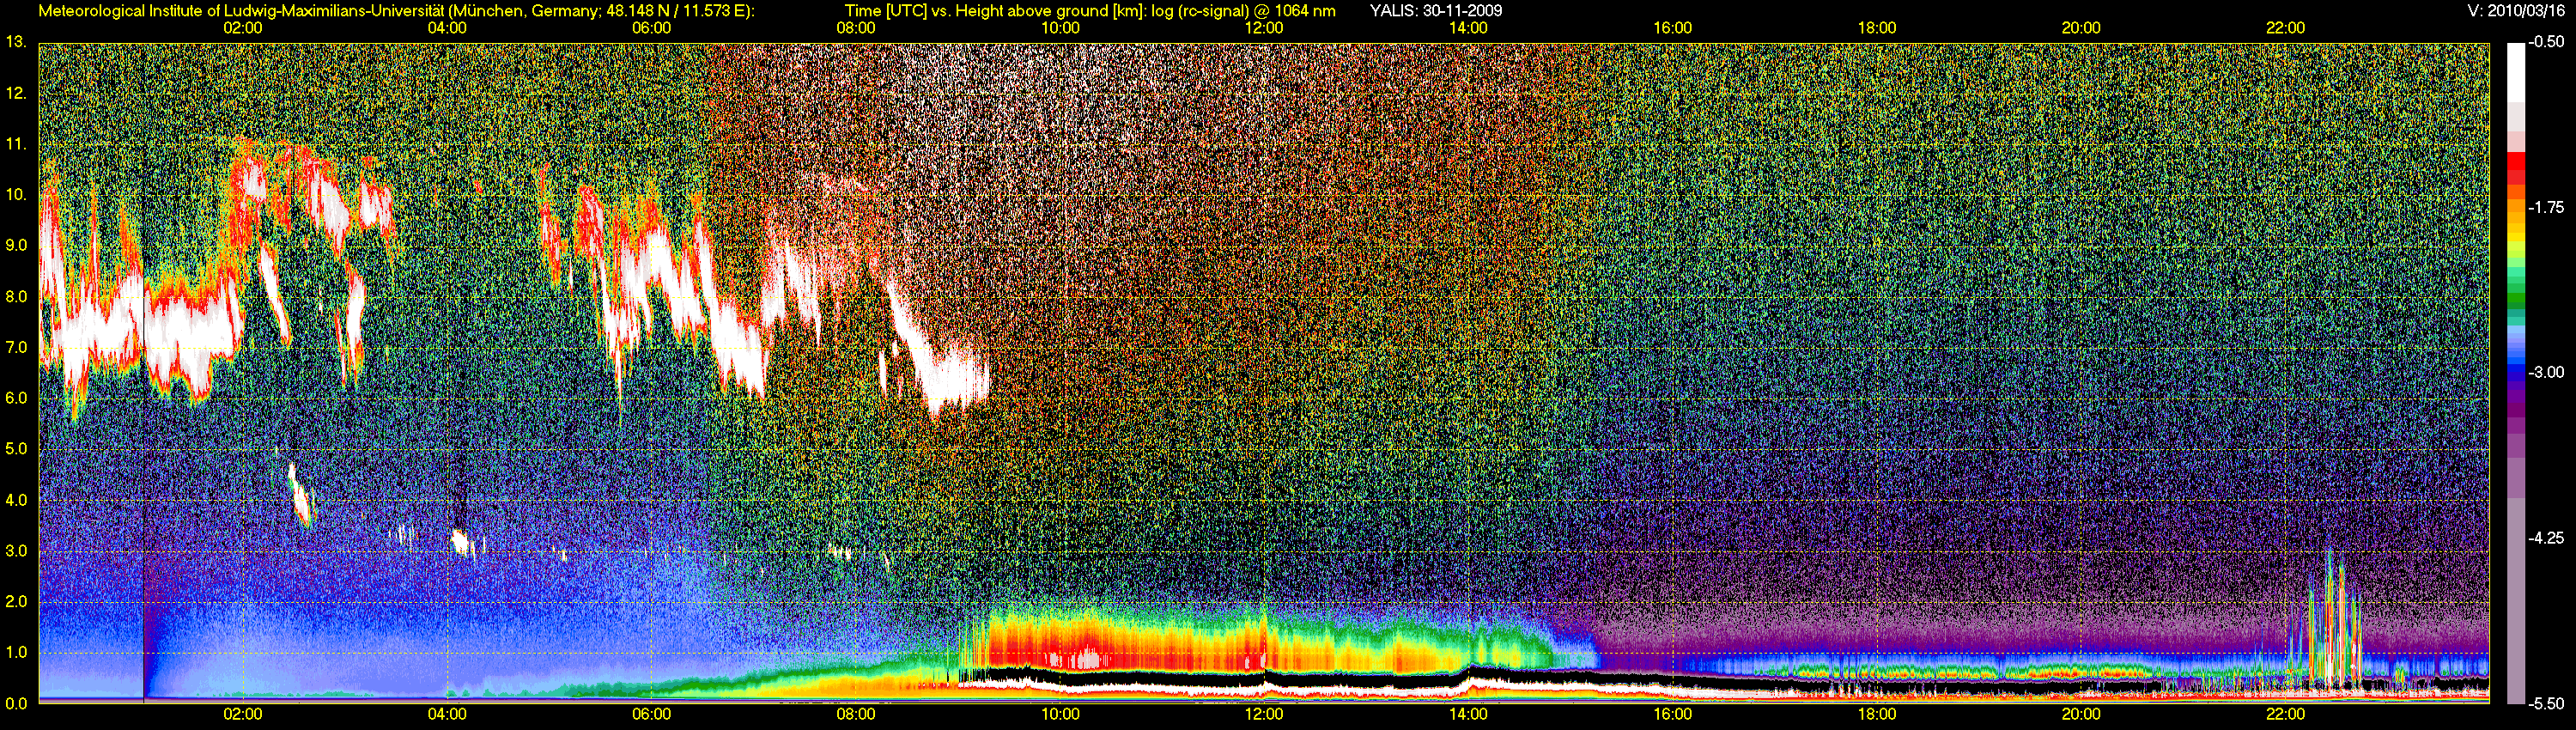Click the 08:00 label on the bottom time axis

click(856, 714)
